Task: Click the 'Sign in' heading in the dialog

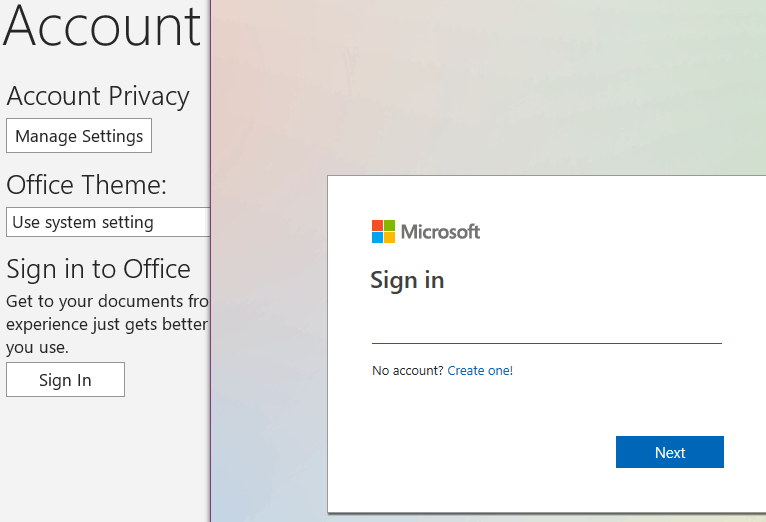Action: tap(407, 281)
